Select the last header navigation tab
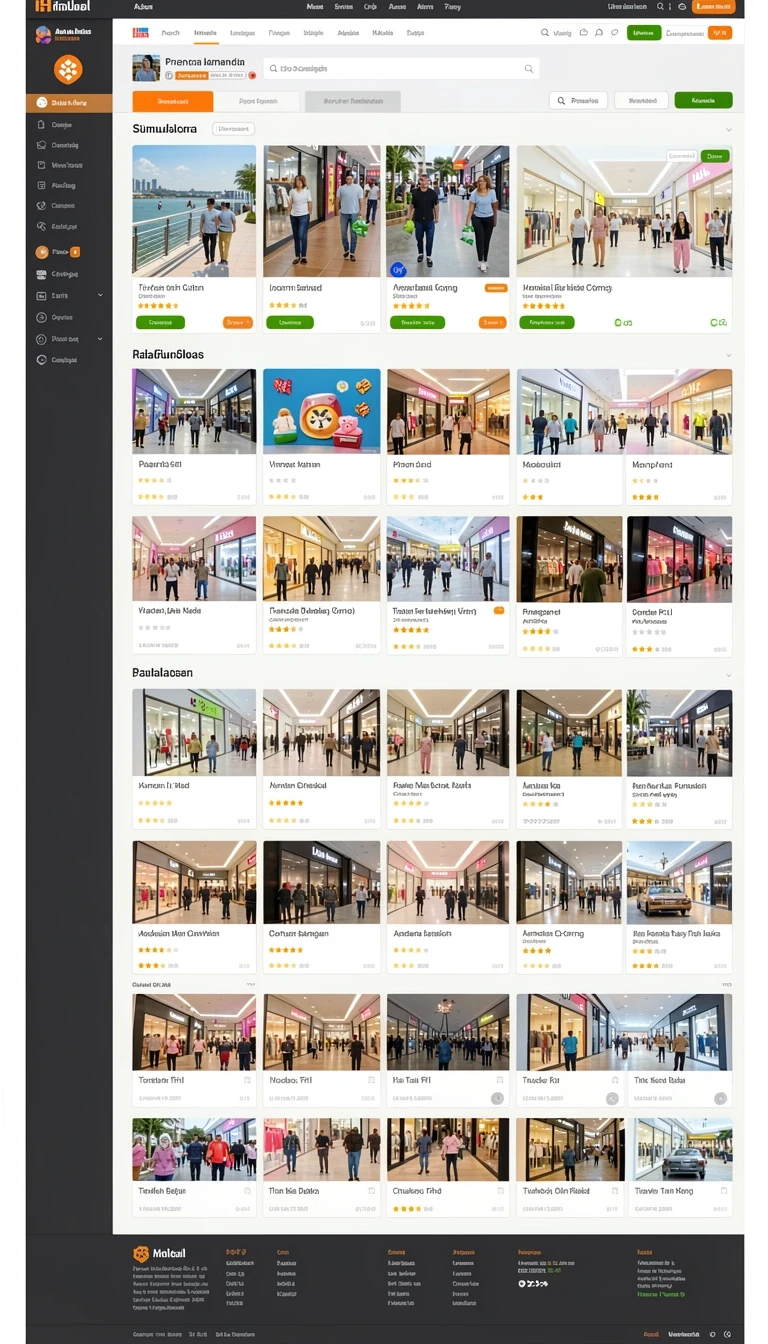 pos(415,33)
